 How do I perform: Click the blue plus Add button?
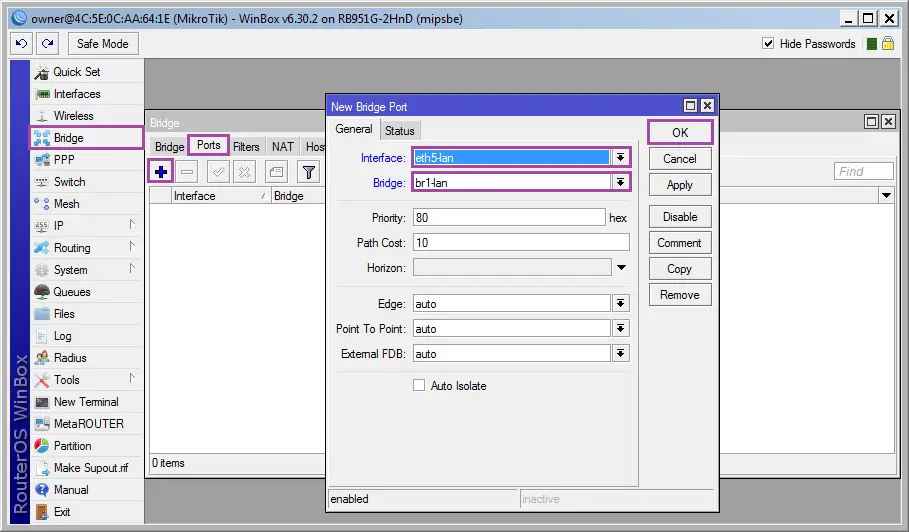tap(161, 172)
